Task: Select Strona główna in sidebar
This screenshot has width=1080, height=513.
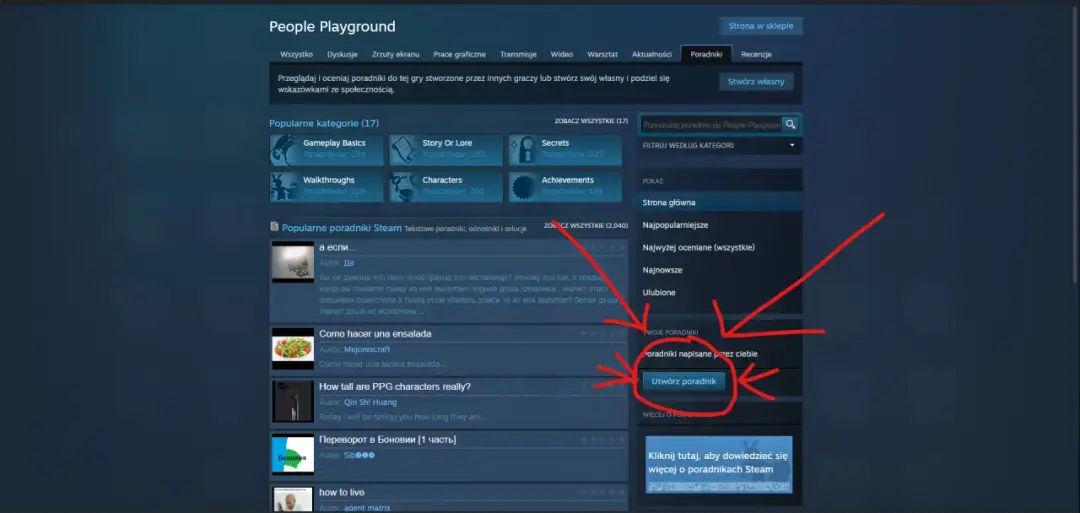Action: click(719, 202)
